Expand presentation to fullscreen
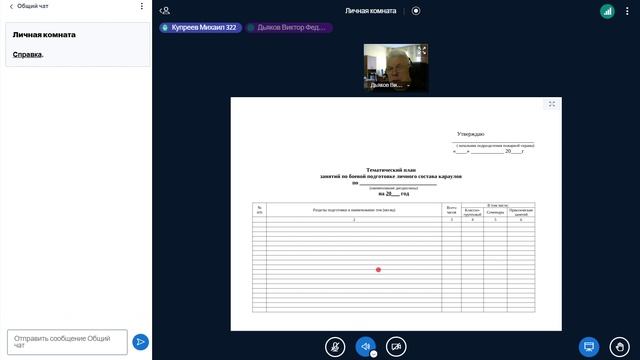The height and width of the screenshot is (360, 640). [552, 104]
